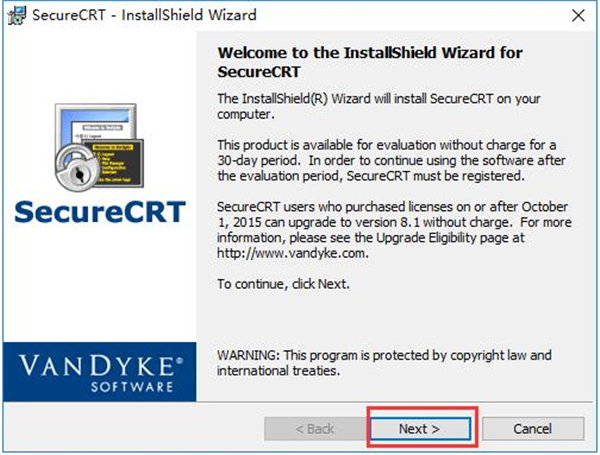
Task: Cancel the SecureCRT installation
Action: 532,429
